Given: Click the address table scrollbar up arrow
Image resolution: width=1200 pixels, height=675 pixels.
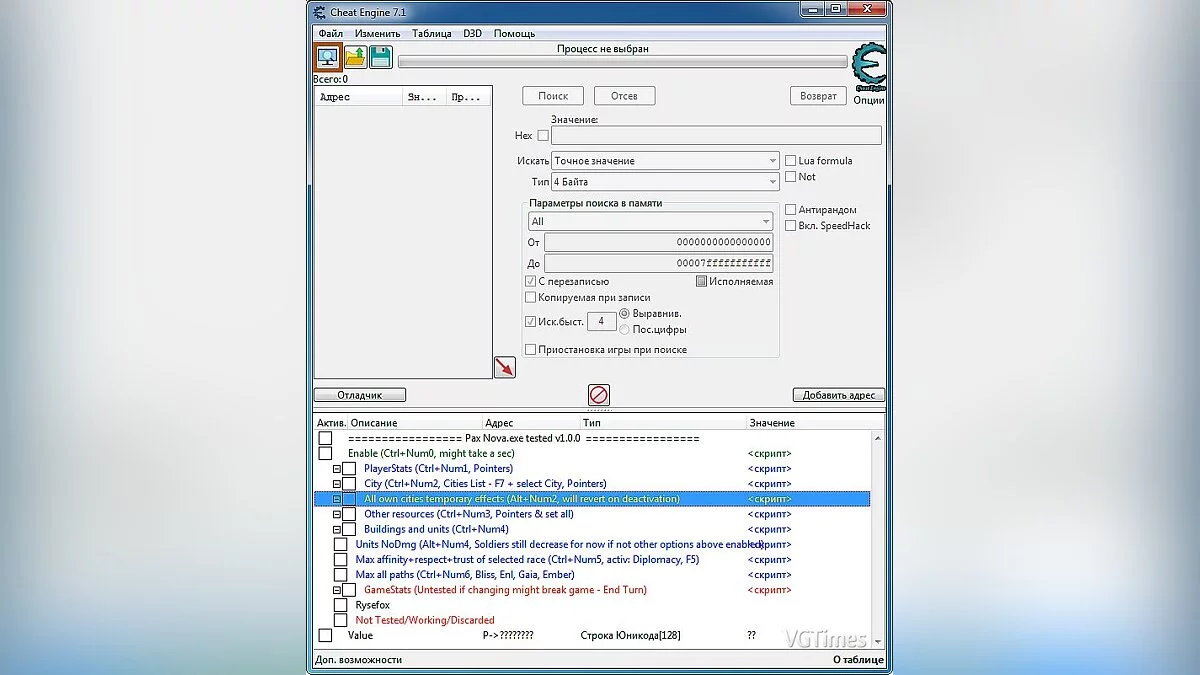Looking at the screenshot, I should point(878,438).
